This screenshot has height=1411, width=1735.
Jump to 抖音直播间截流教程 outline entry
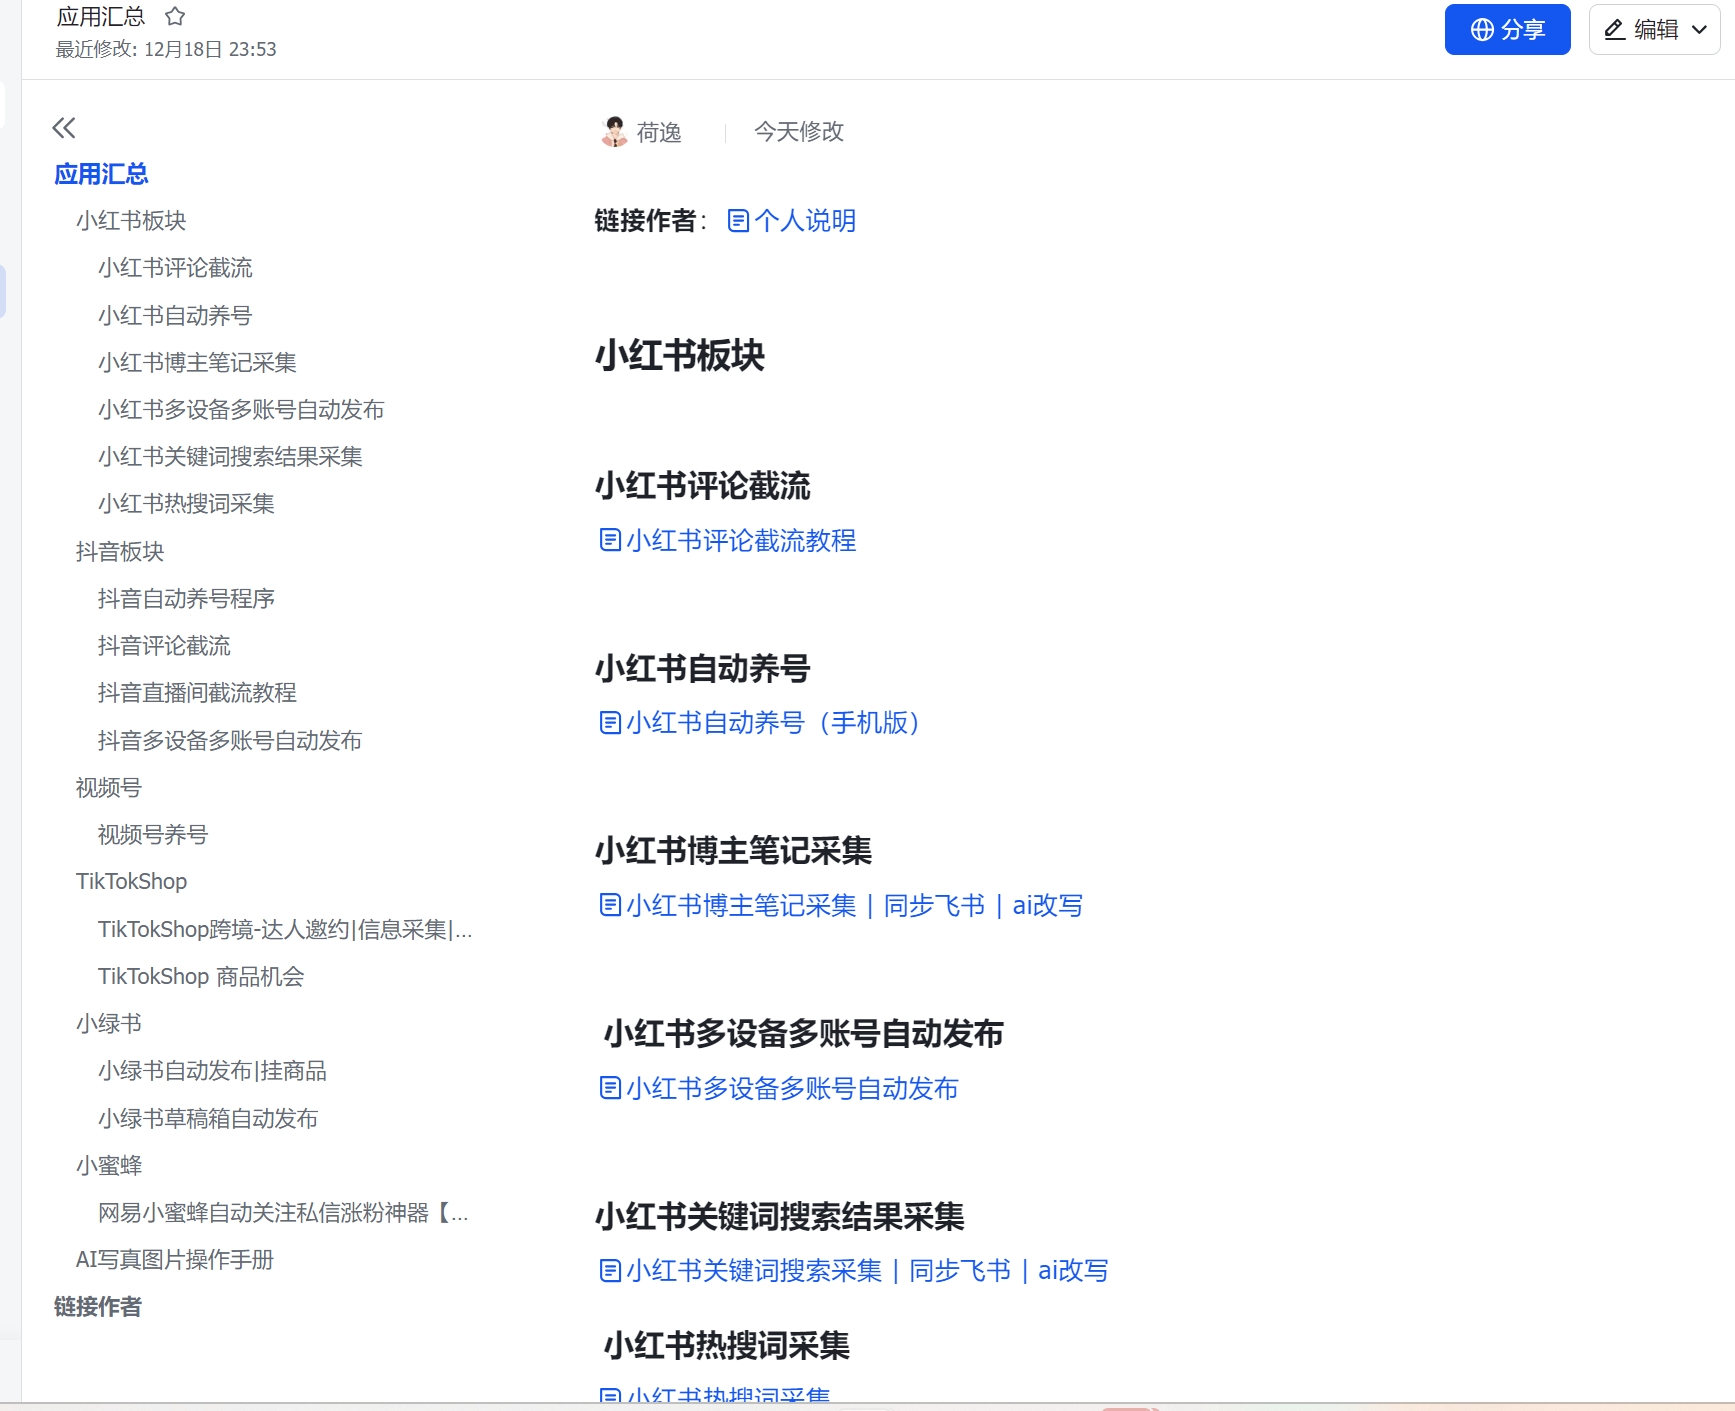coord(197,692)
